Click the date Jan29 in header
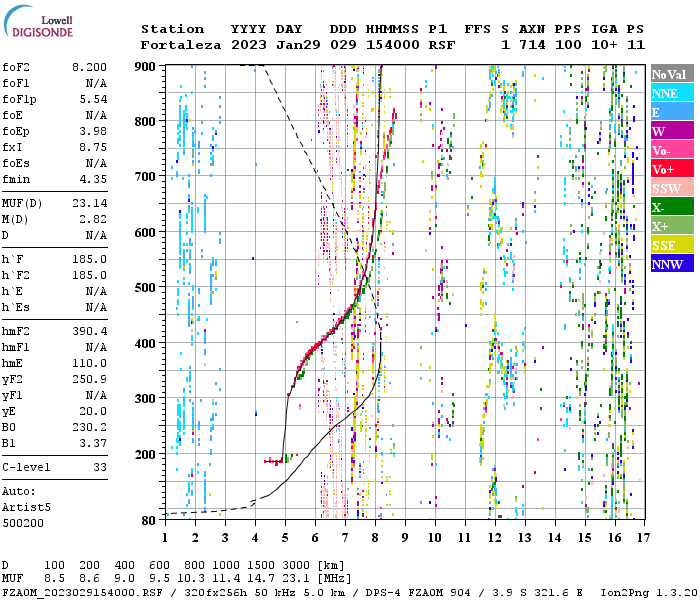This screenshot has width=700, height=600. point(298,45)
